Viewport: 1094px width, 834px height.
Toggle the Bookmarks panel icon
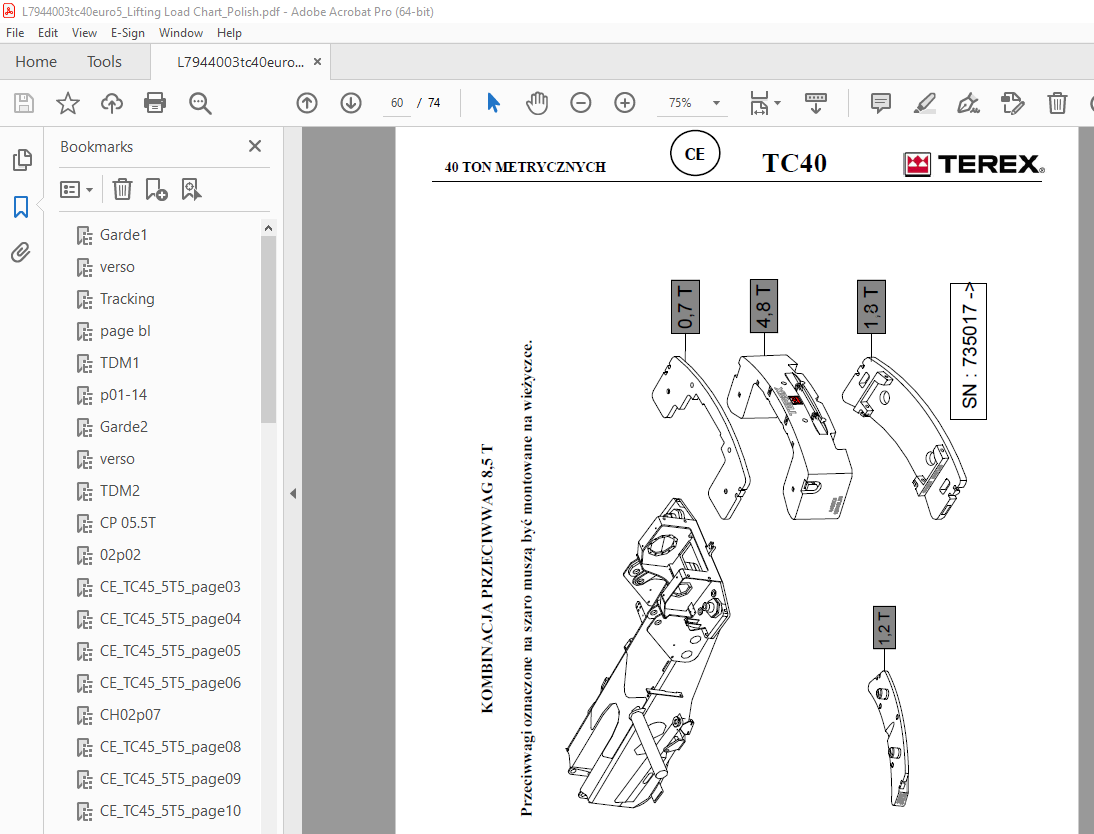pyautogui.click(x=21, y=207)
